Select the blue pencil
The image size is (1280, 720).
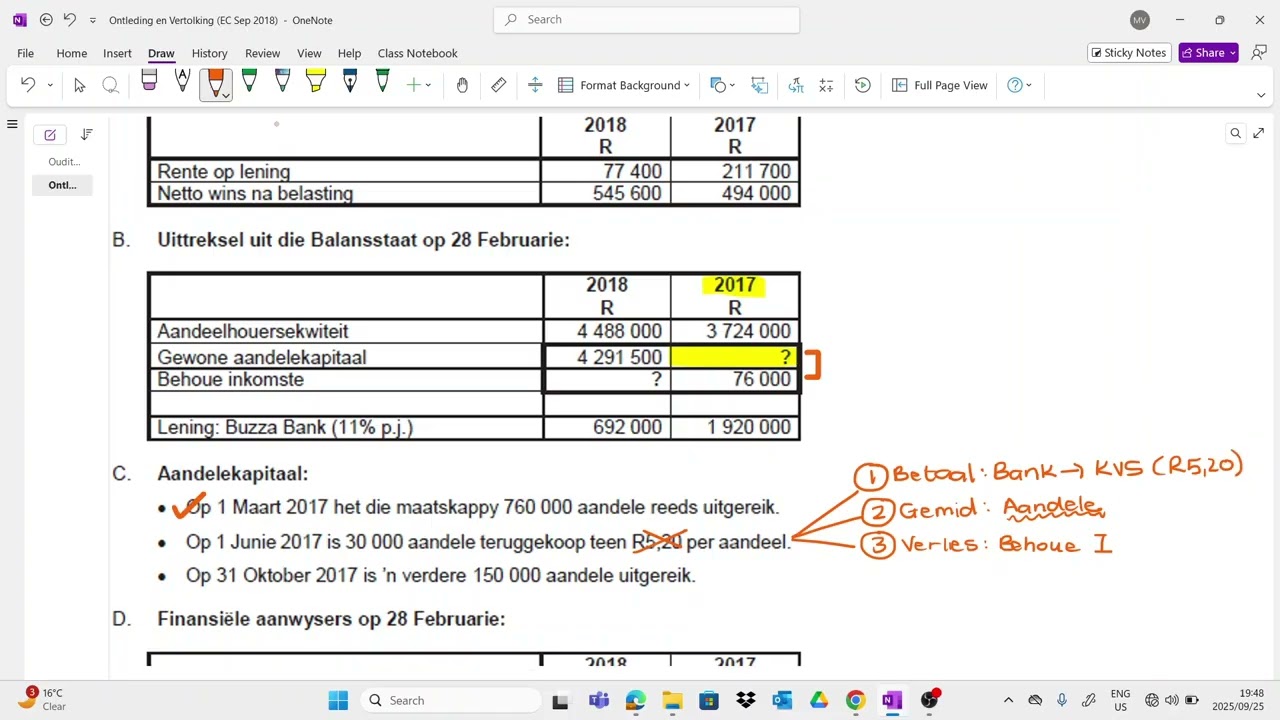point(282,82)
